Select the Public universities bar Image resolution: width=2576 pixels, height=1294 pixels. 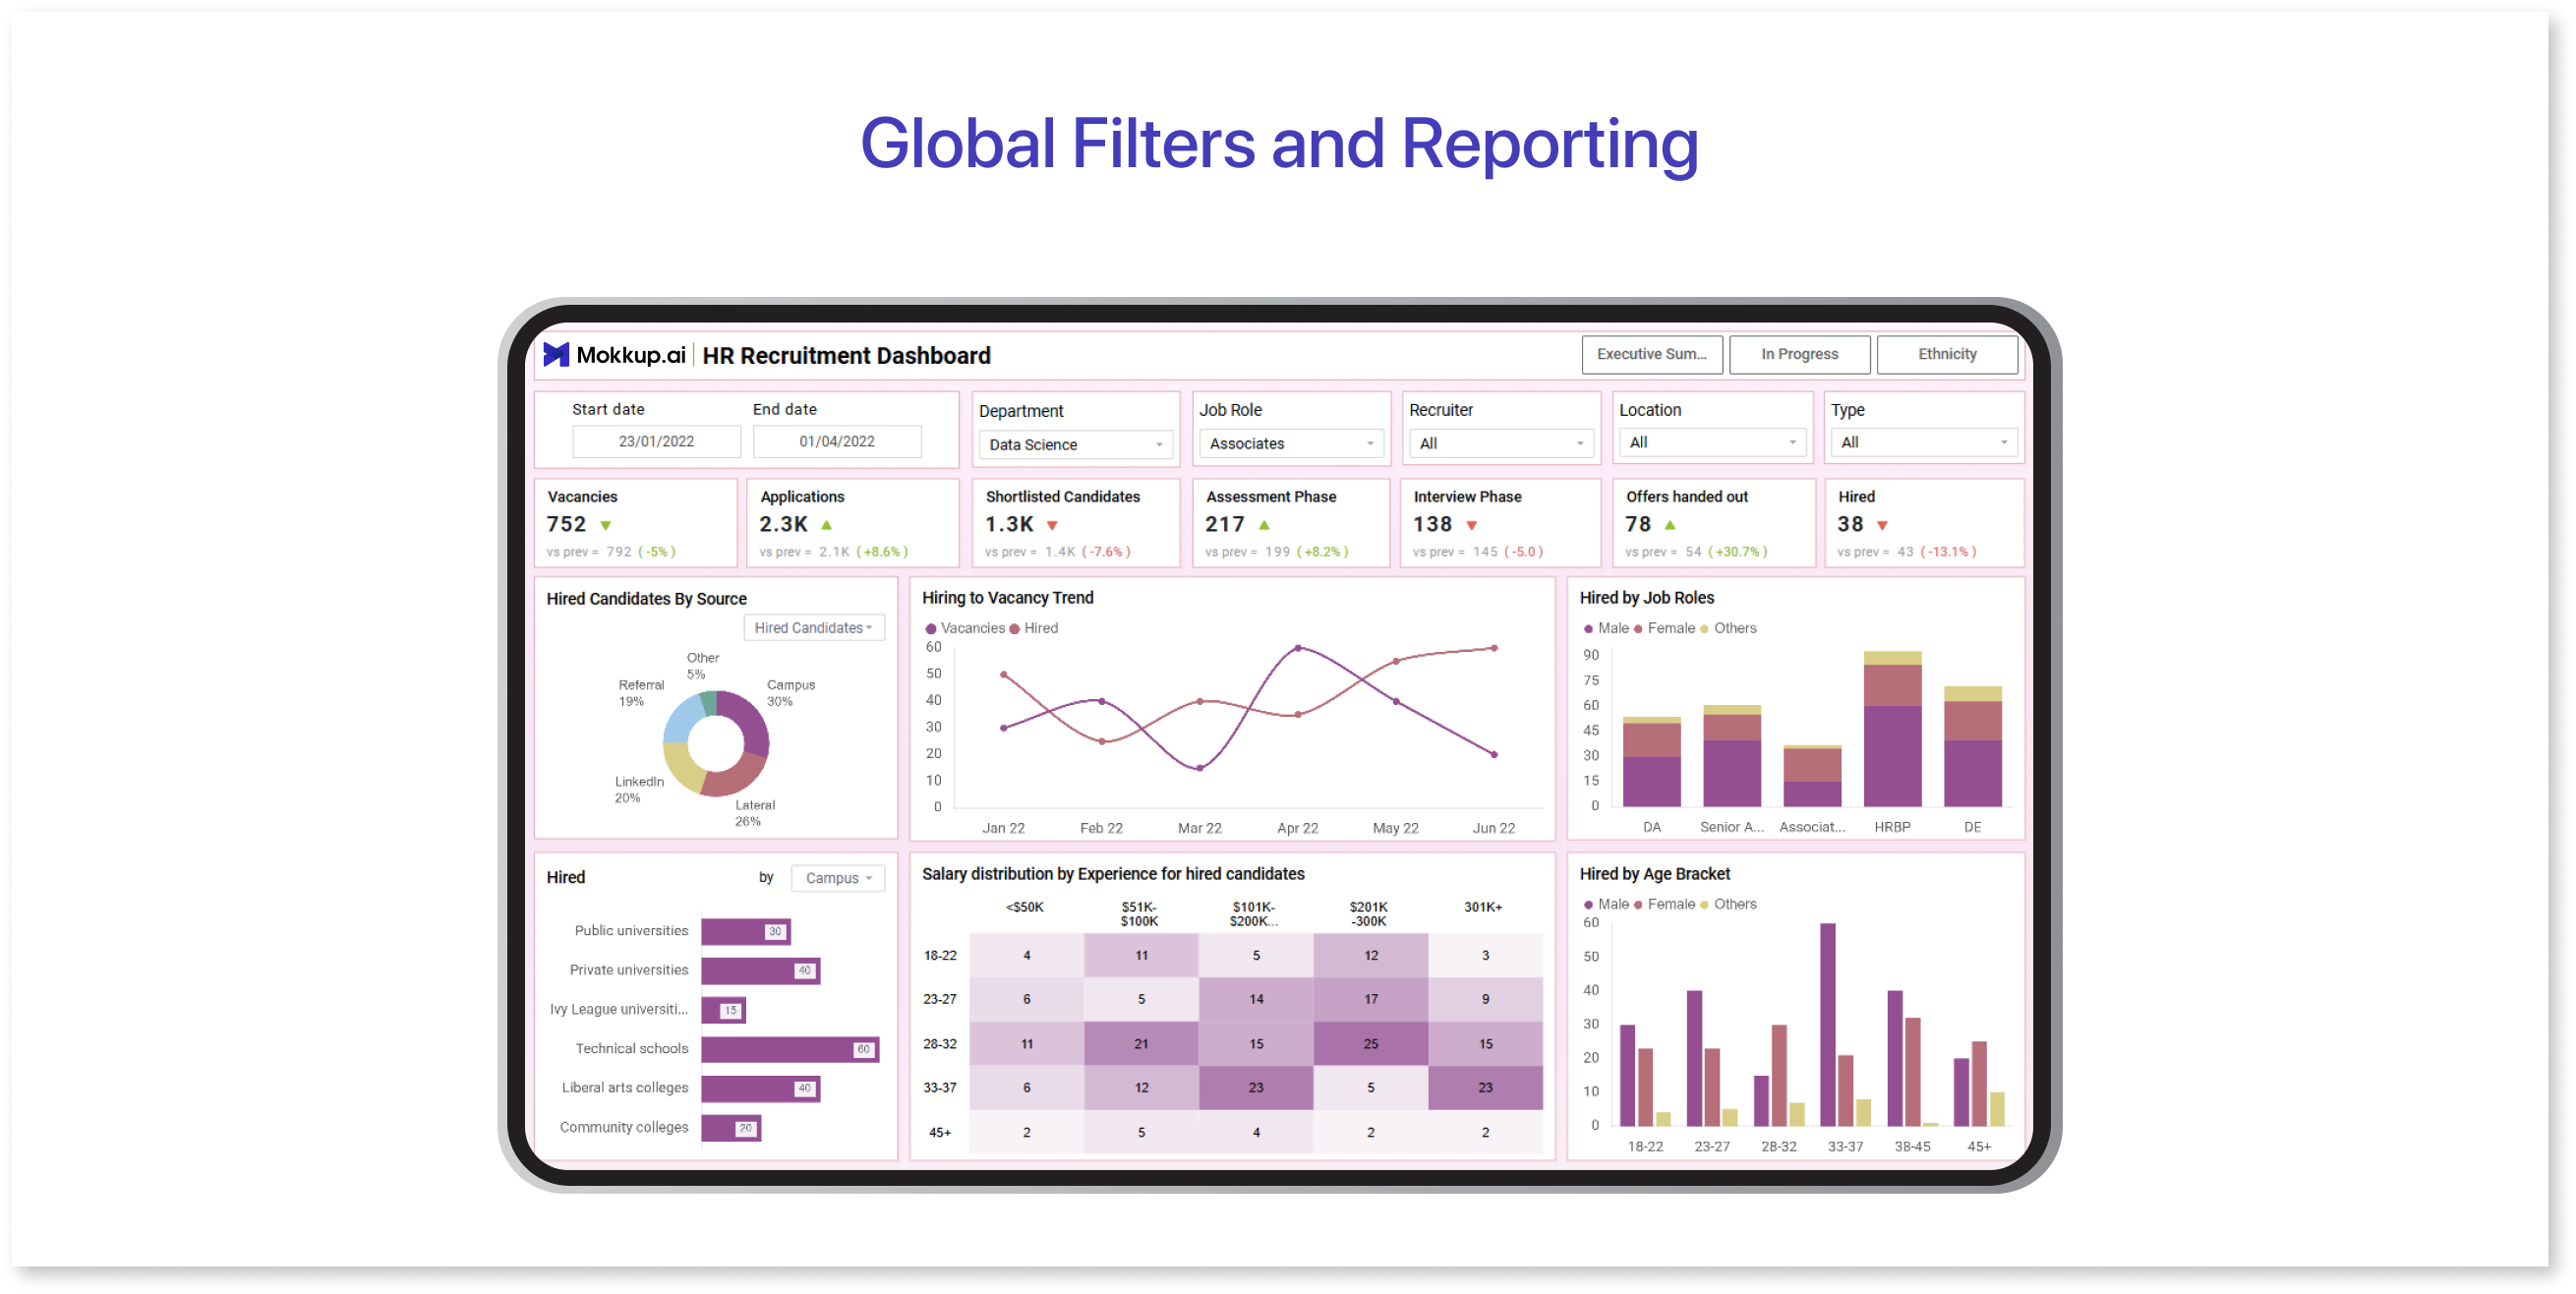[x=746, y=931]
